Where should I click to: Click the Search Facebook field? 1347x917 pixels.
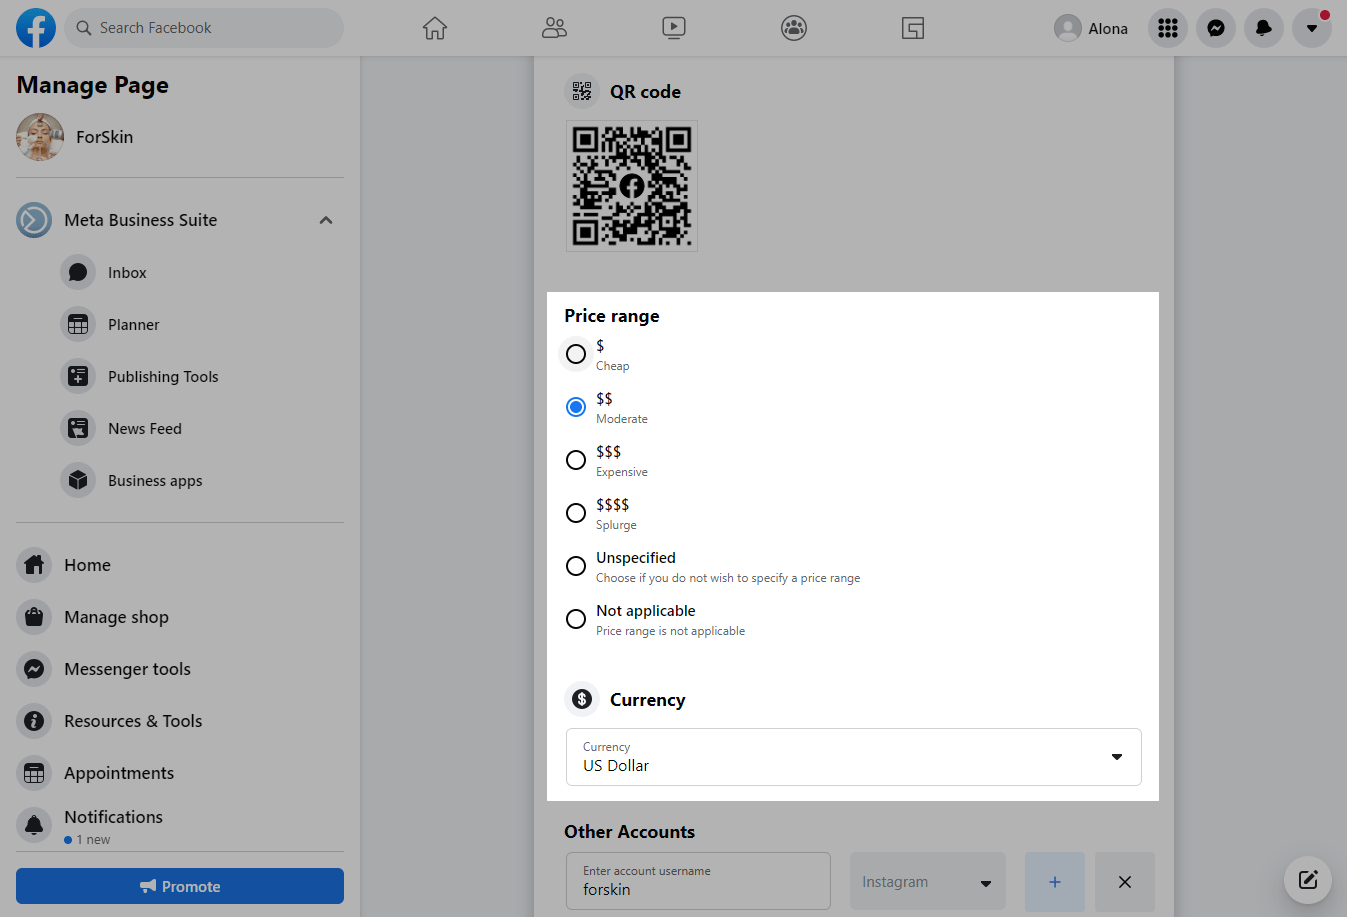(204, 28)
